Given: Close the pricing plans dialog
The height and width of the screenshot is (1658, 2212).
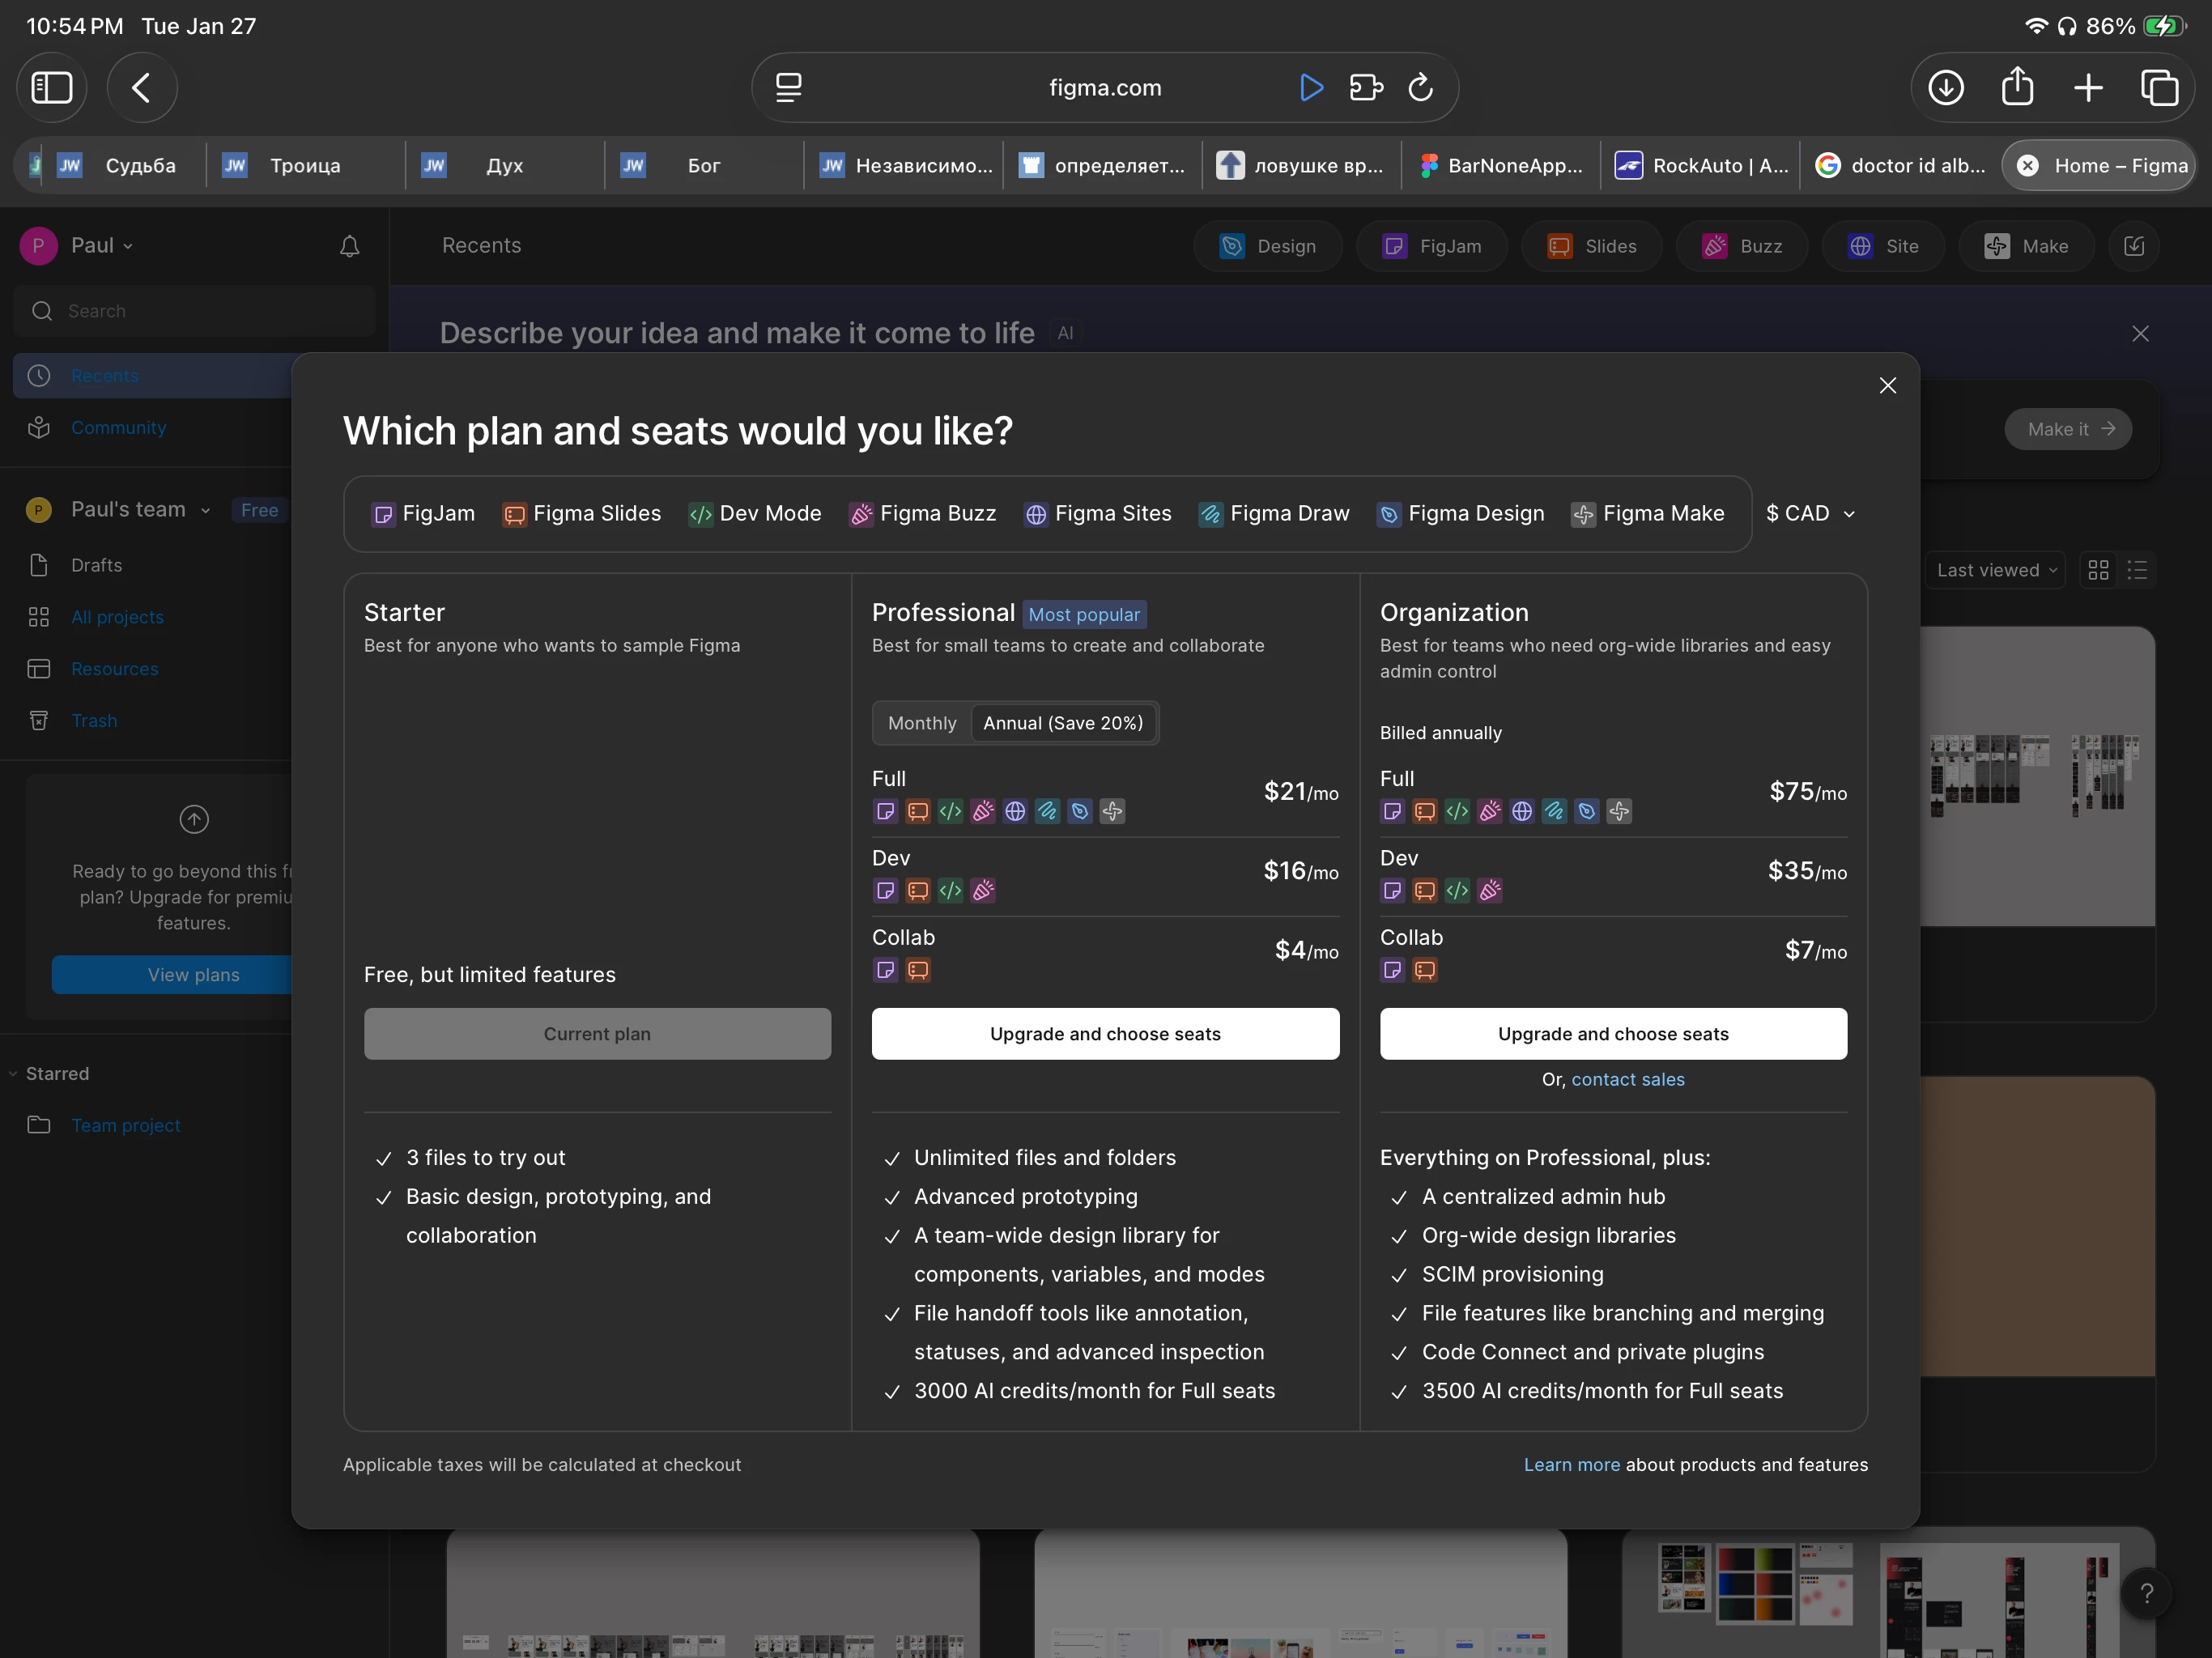Looking at the screenshot, I should coord(1887,385).
